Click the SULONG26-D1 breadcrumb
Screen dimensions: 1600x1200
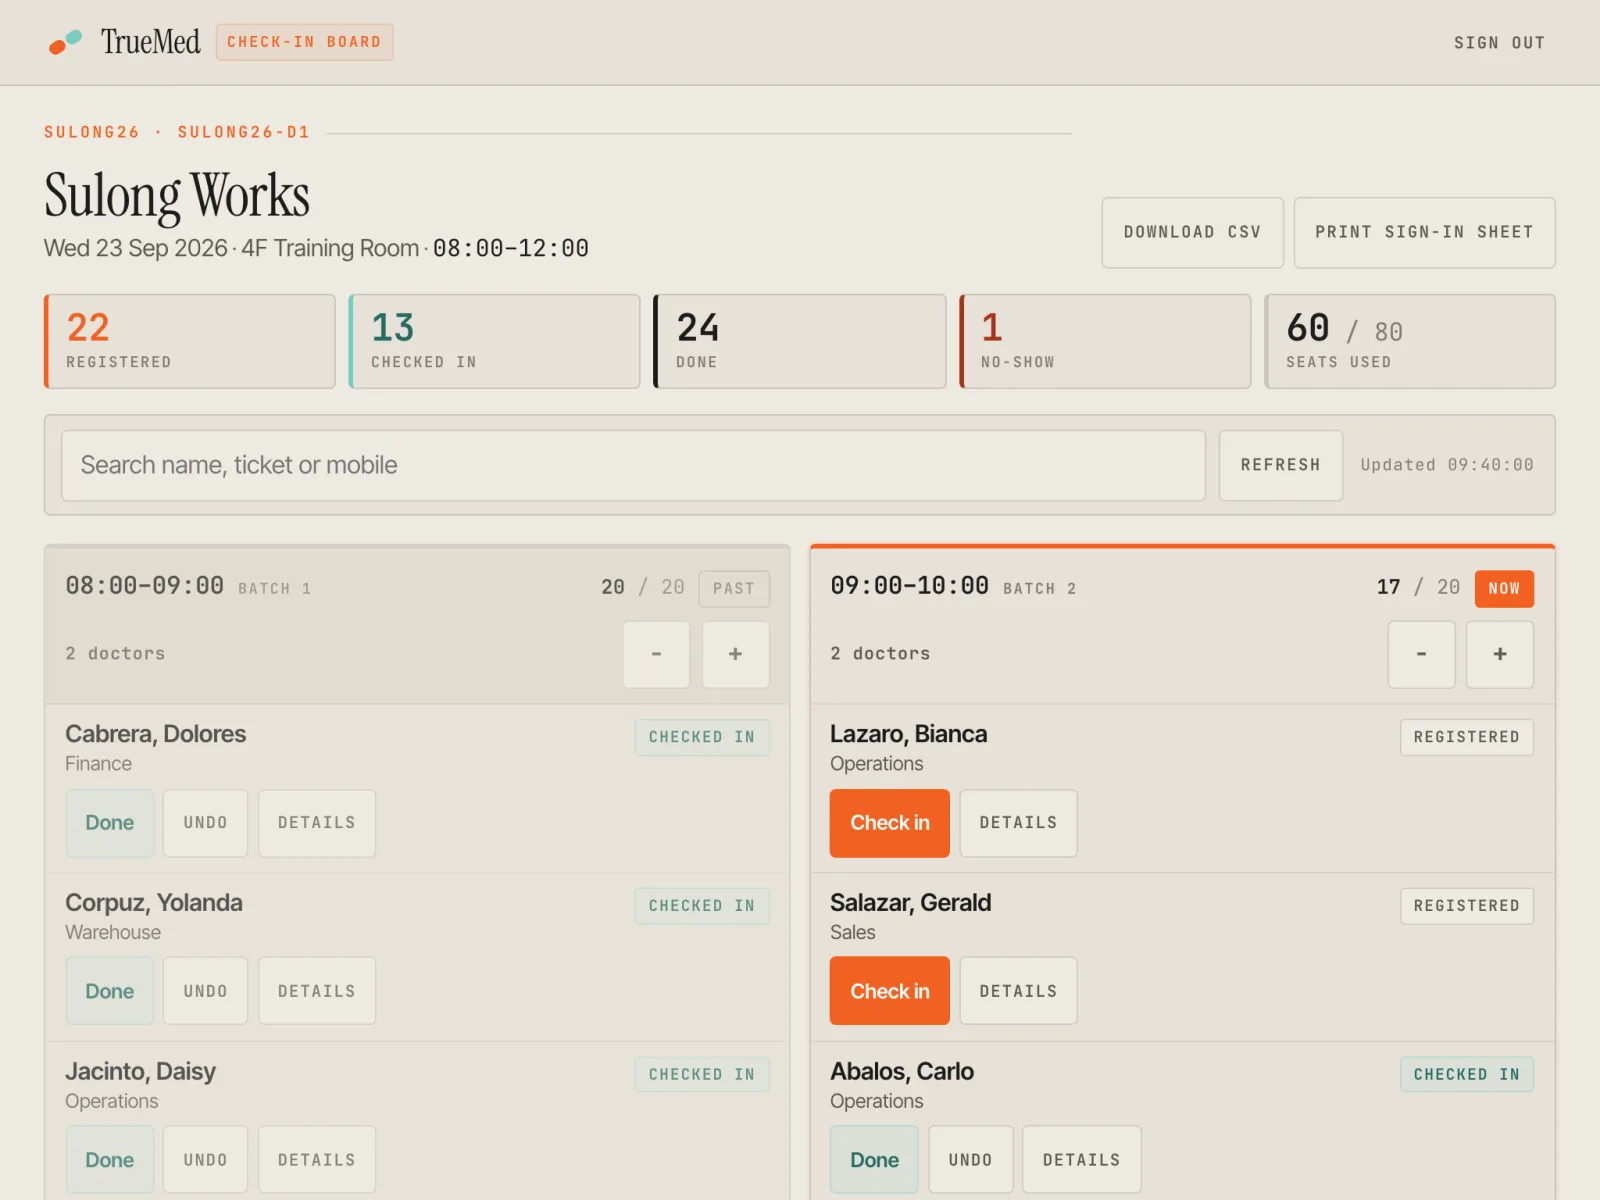pyautogui.click(x=244, y=132)
